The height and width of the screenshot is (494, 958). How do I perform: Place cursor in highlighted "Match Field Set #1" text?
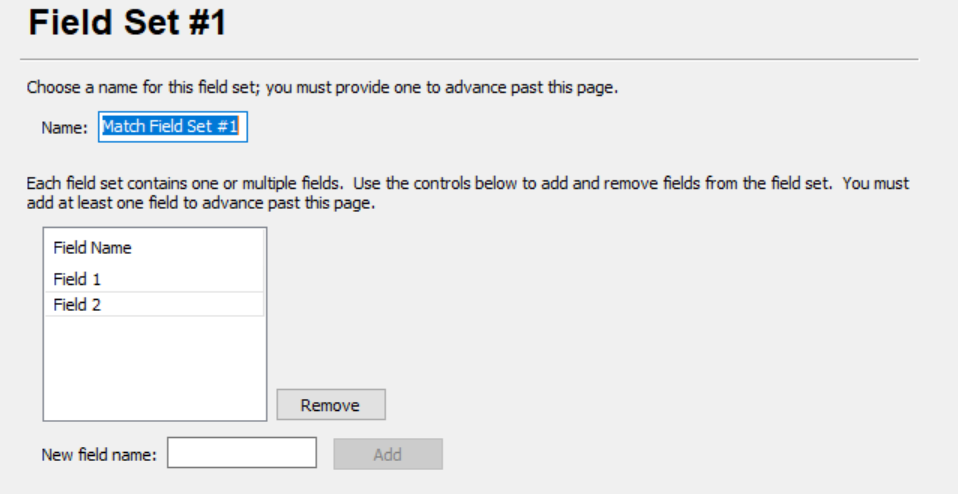click(173, 127)
